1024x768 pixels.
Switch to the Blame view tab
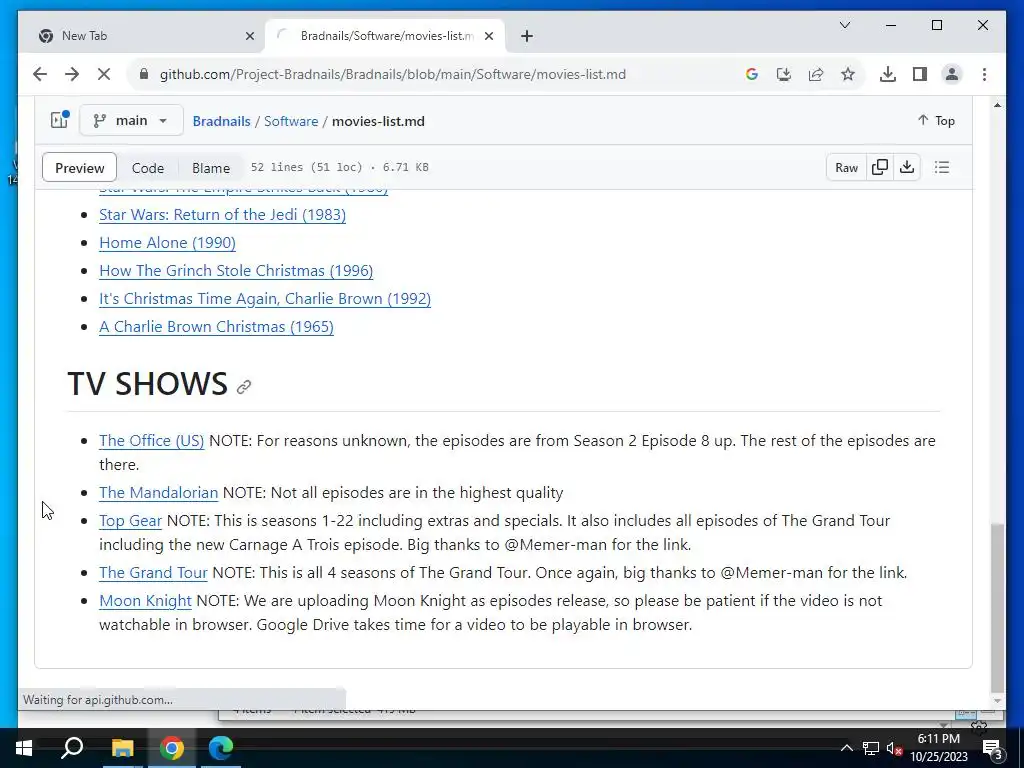[211, 168]
